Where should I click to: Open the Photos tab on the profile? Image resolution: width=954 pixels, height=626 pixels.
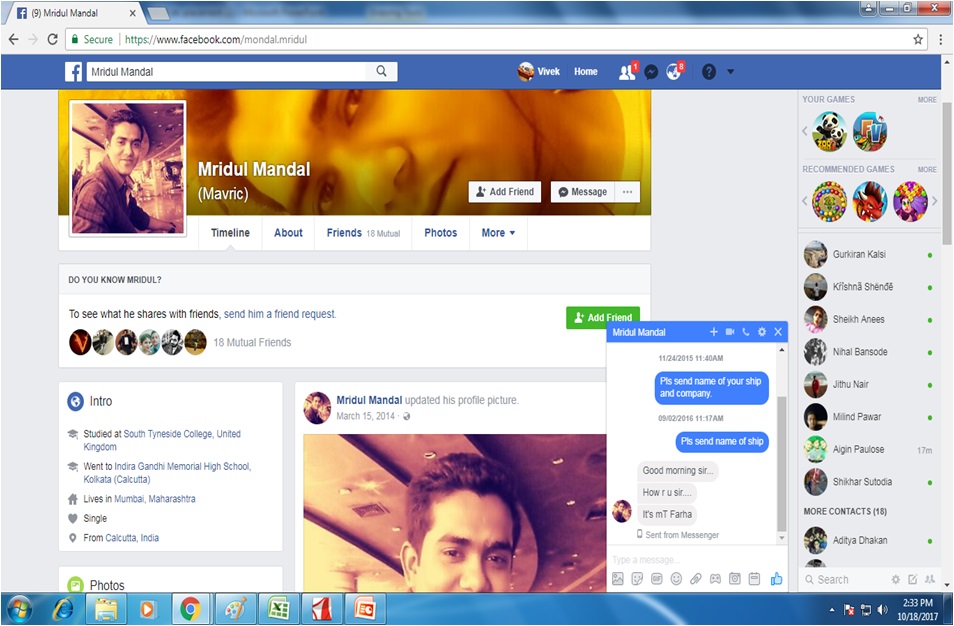pyautogui.click(x=440, y=233)
